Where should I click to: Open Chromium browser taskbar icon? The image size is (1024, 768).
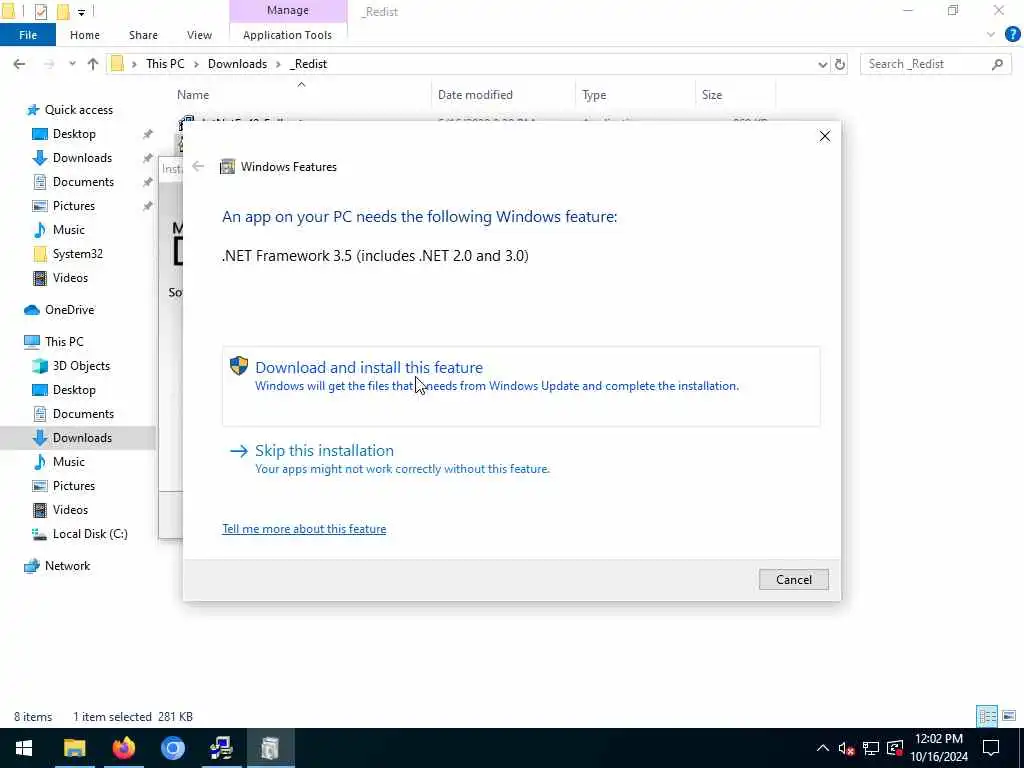tap(173, 748)
